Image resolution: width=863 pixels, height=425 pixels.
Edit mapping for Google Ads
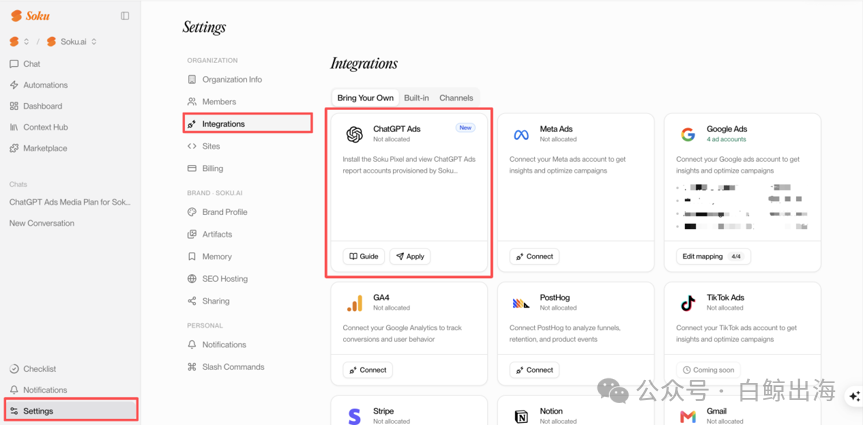[713, 257]
